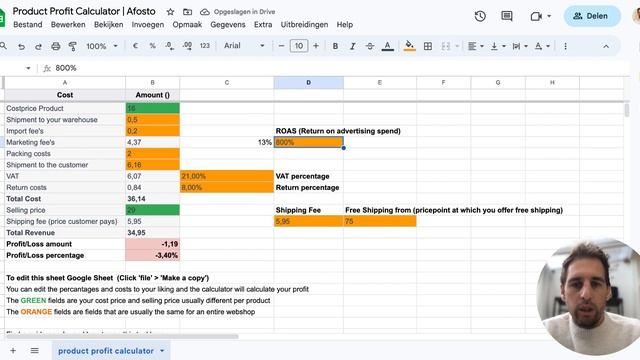Expand the merge cells dropdown arrow

pyautogui.click(x=457, y=47)
